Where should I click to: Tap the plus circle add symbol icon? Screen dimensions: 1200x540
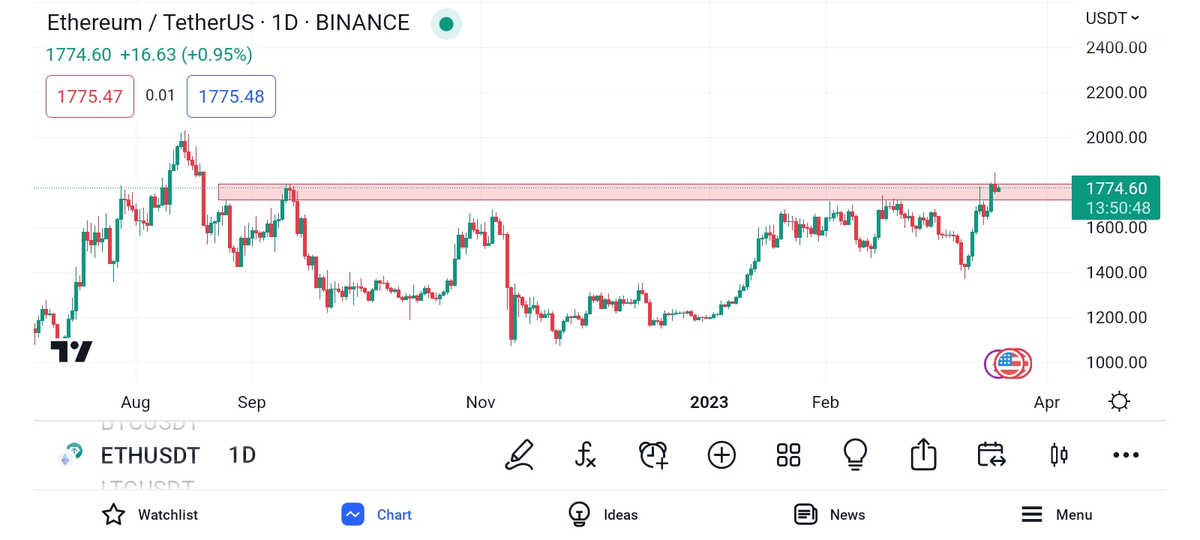pyautogui.click(x=721, y=455)
